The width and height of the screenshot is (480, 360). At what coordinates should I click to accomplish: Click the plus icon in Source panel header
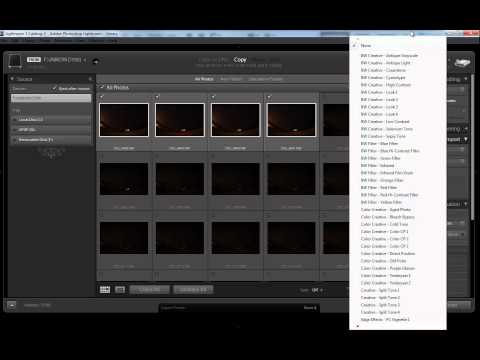[90, 79]
